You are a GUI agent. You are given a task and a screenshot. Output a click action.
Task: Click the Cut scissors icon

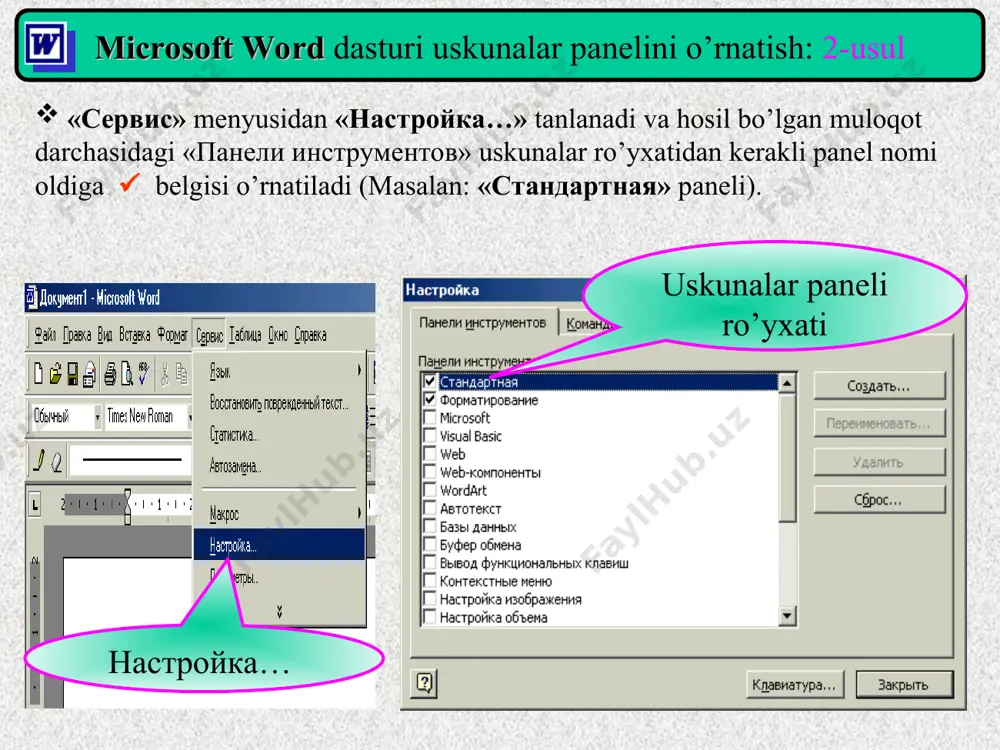165,374
